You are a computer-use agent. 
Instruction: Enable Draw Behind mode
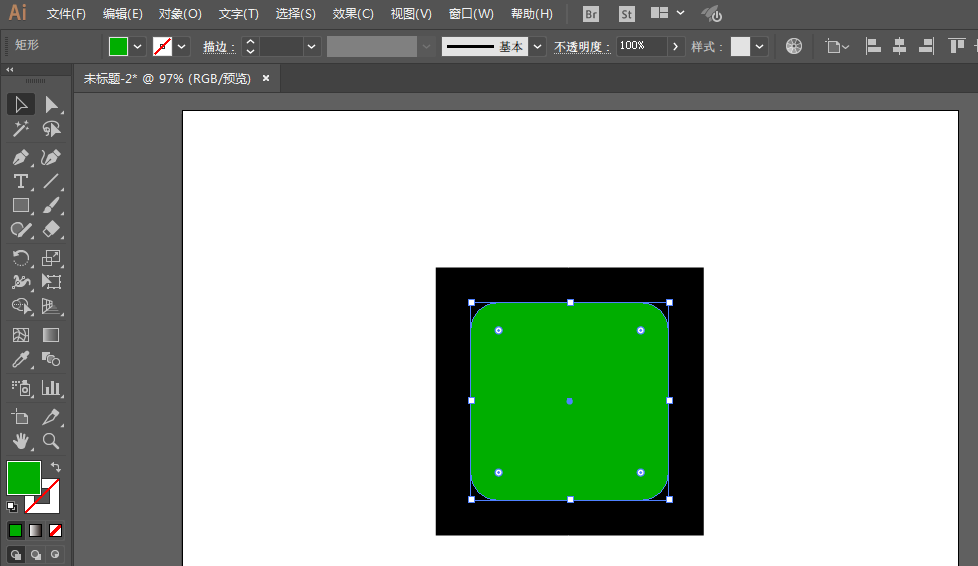coord(36,554)
